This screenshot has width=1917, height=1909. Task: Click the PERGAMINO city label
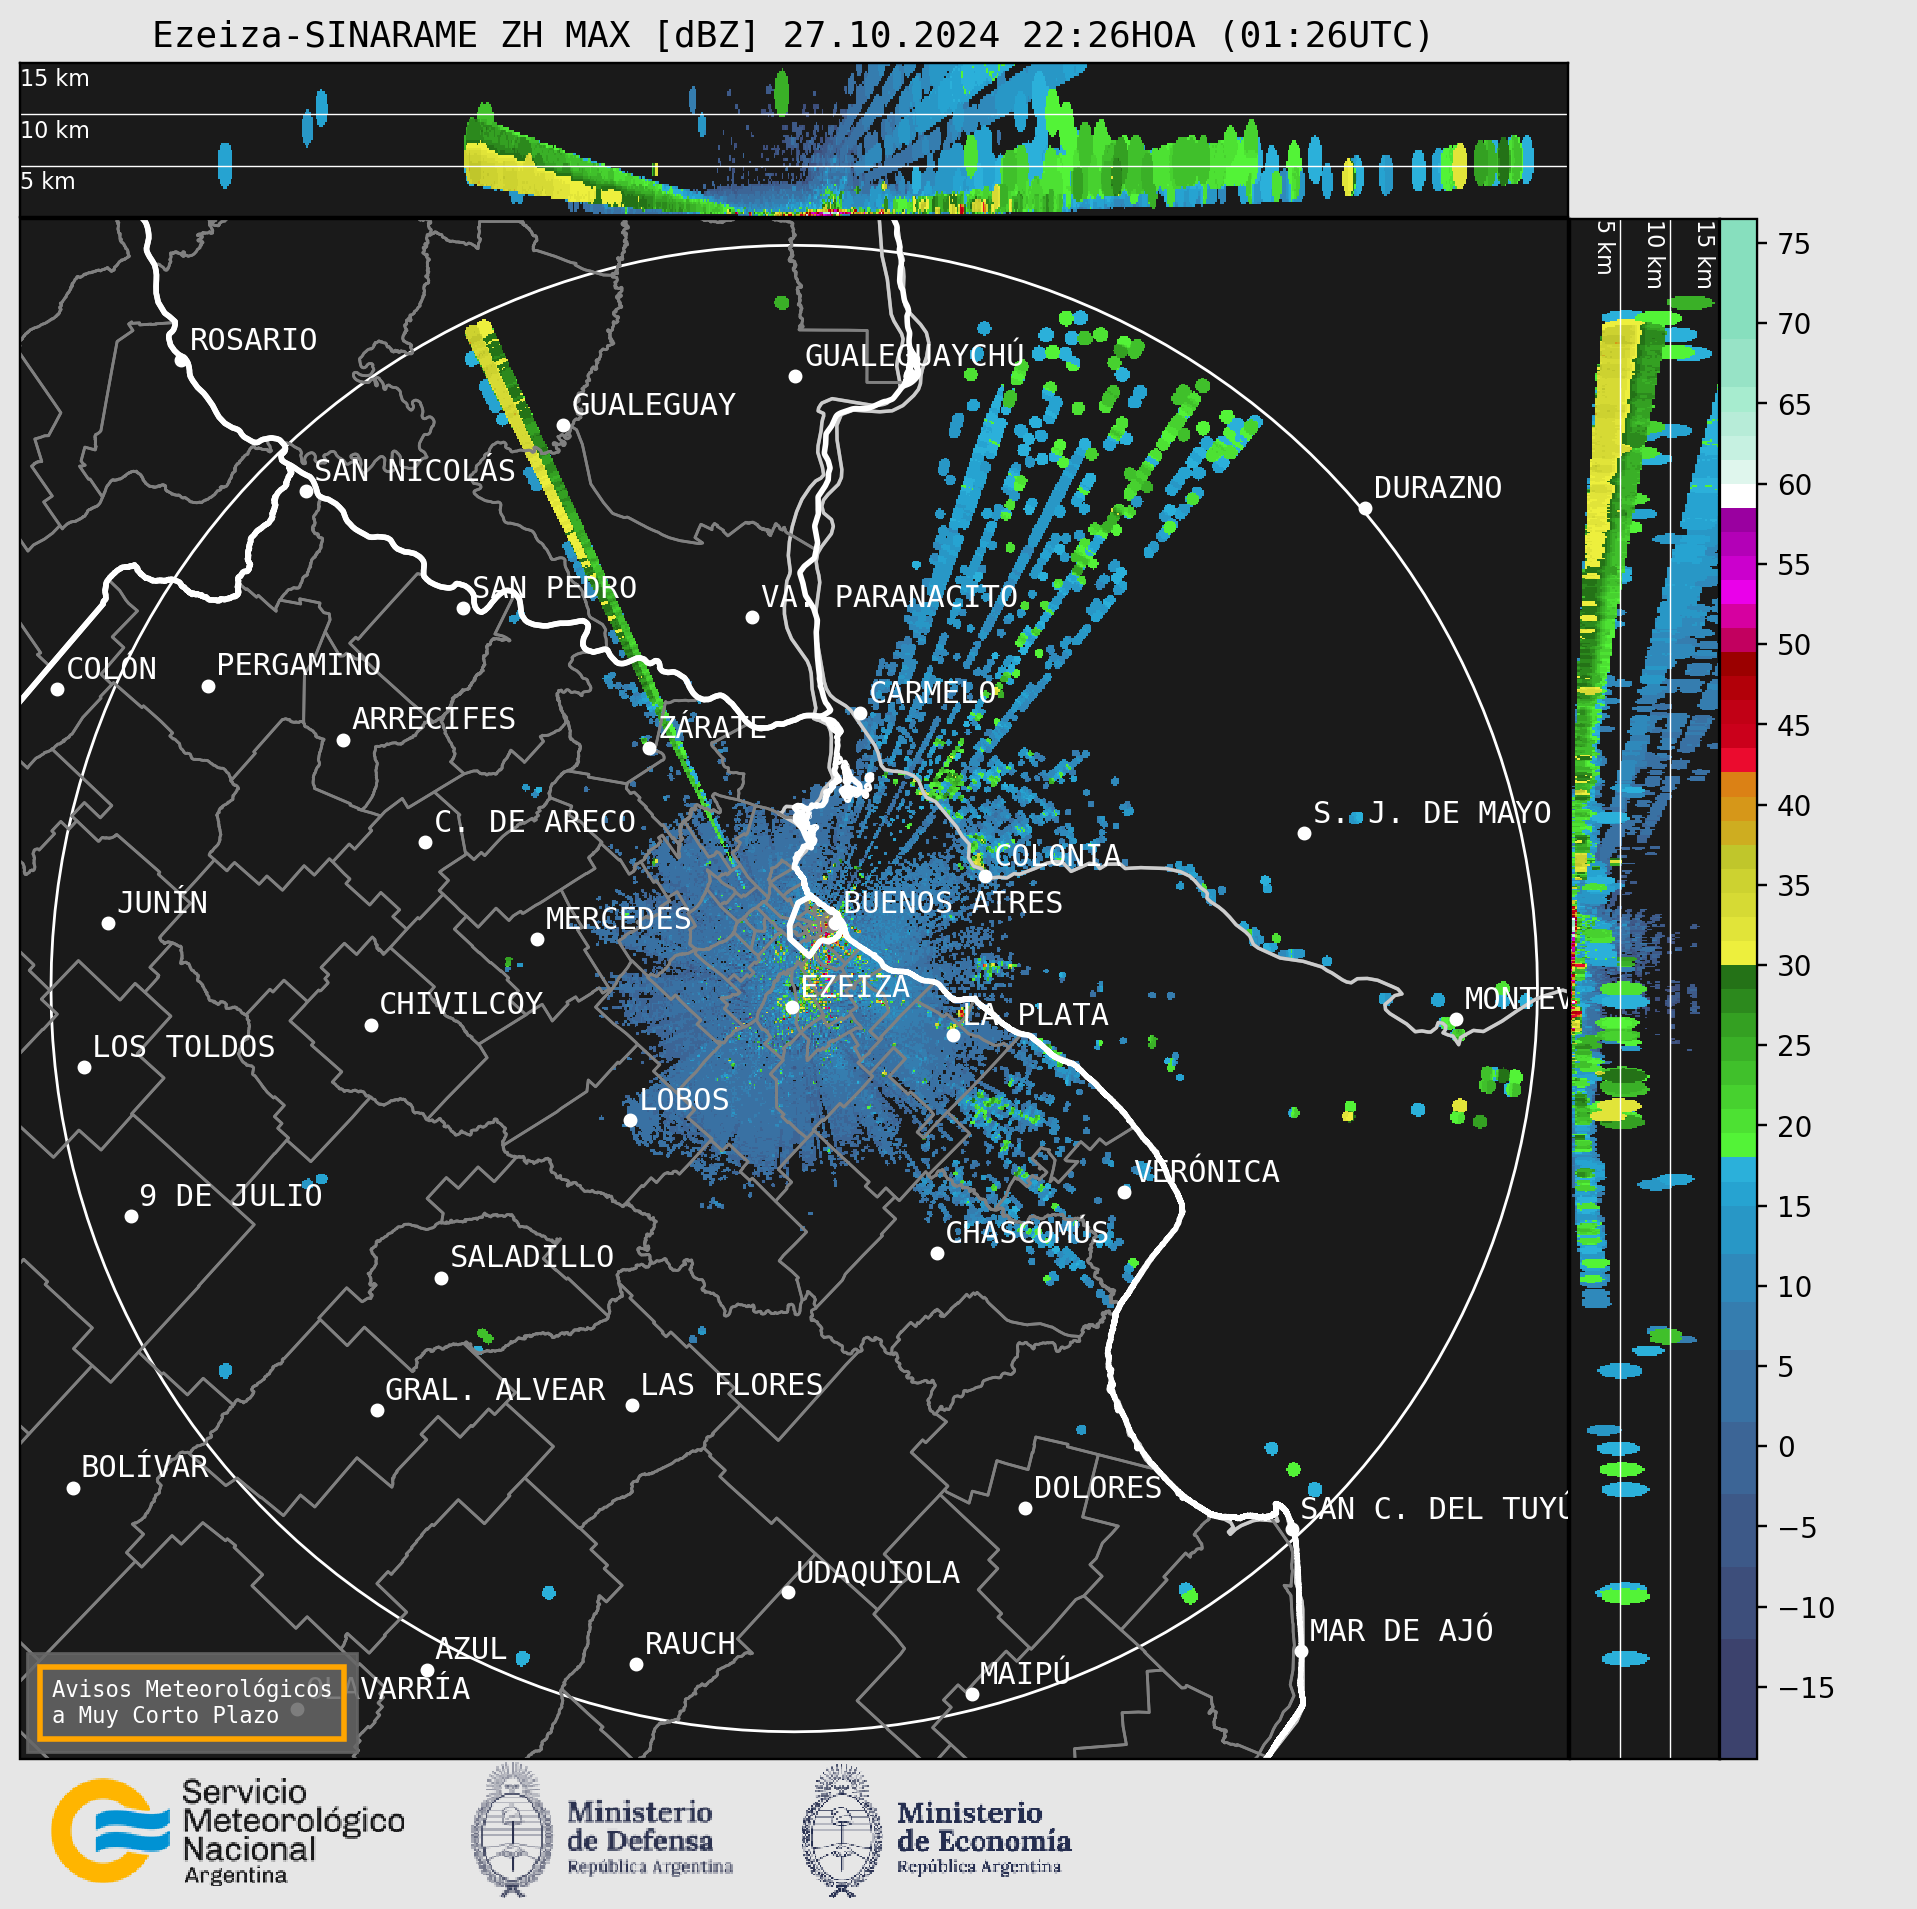(299, 665)
